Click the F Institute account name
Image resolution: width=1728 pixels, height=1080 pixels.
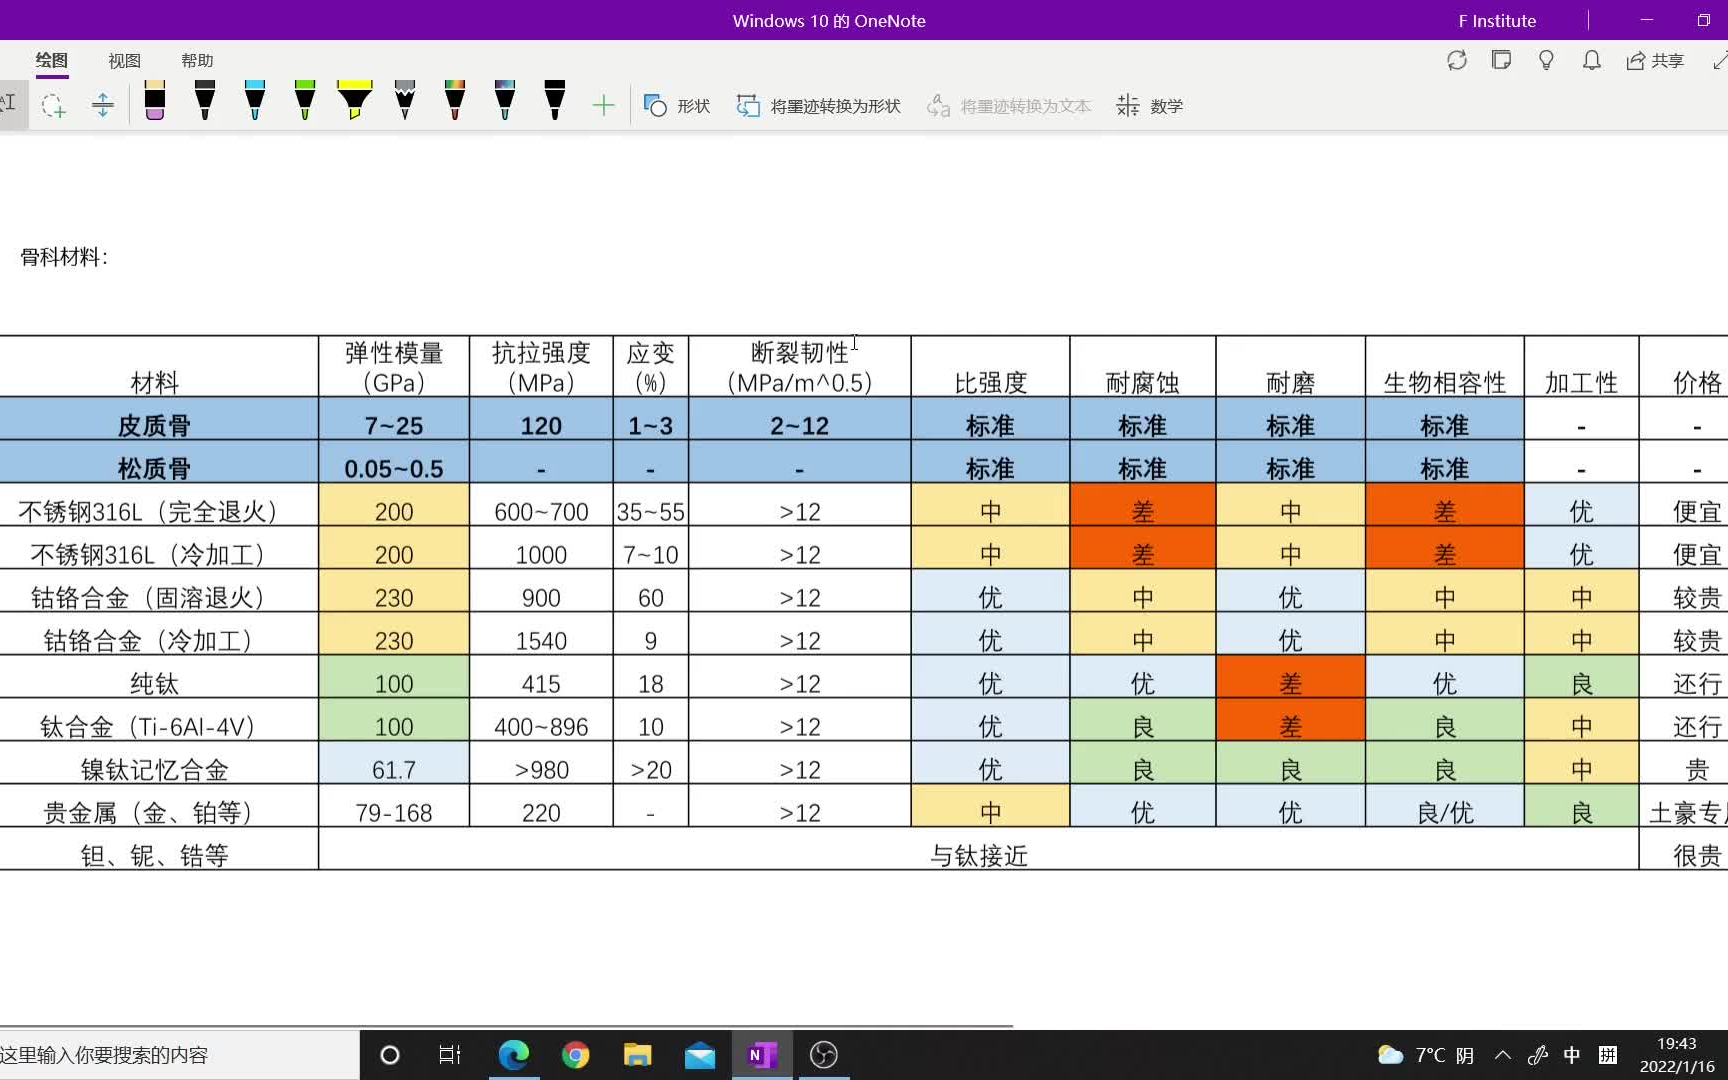[x=1497, y=21]
